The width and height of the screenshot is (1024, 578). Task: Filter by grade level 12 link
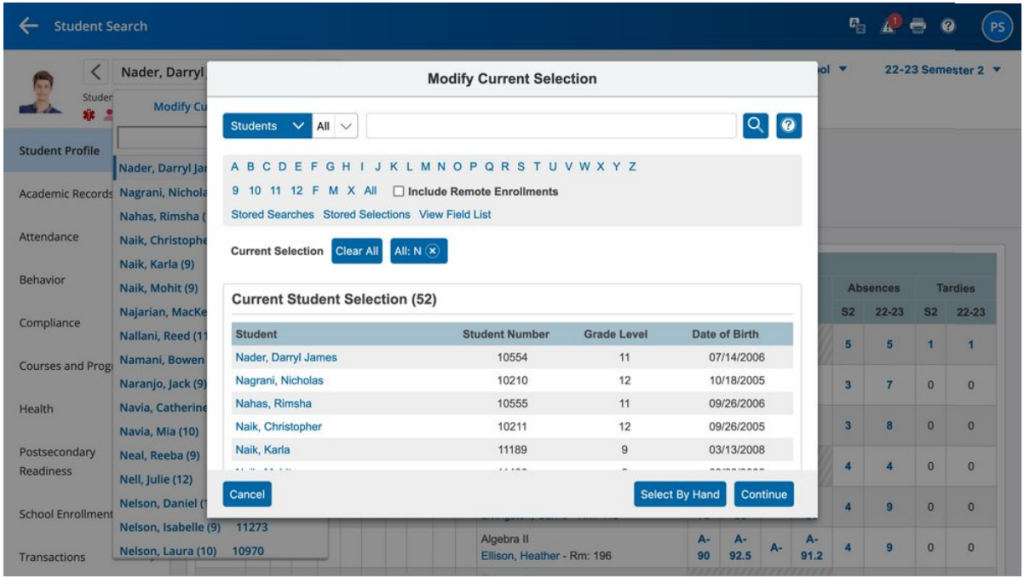(x=296, y=191)
